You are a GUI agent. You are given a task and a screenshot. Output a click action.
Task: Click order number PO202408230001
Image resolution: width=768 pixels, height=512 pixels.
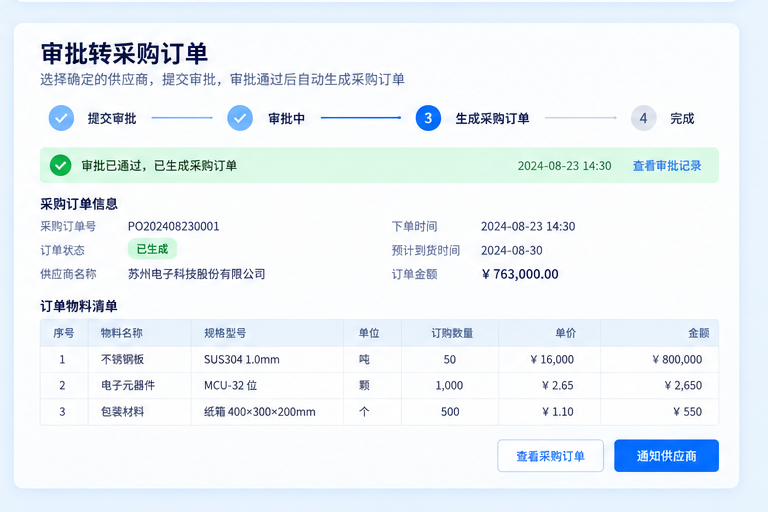point(173,226)
